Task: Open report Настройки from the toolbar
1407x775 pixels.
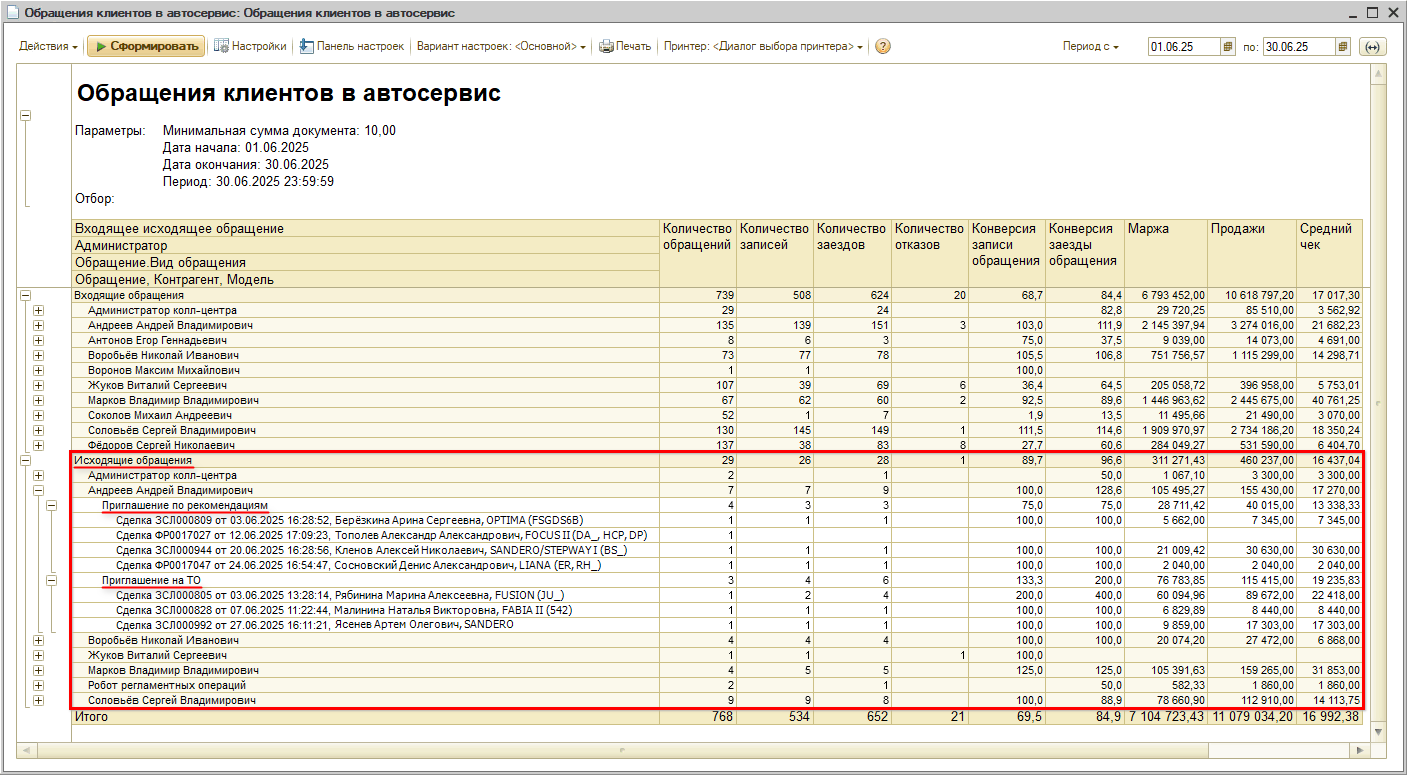Action: [x=250, y=47]
